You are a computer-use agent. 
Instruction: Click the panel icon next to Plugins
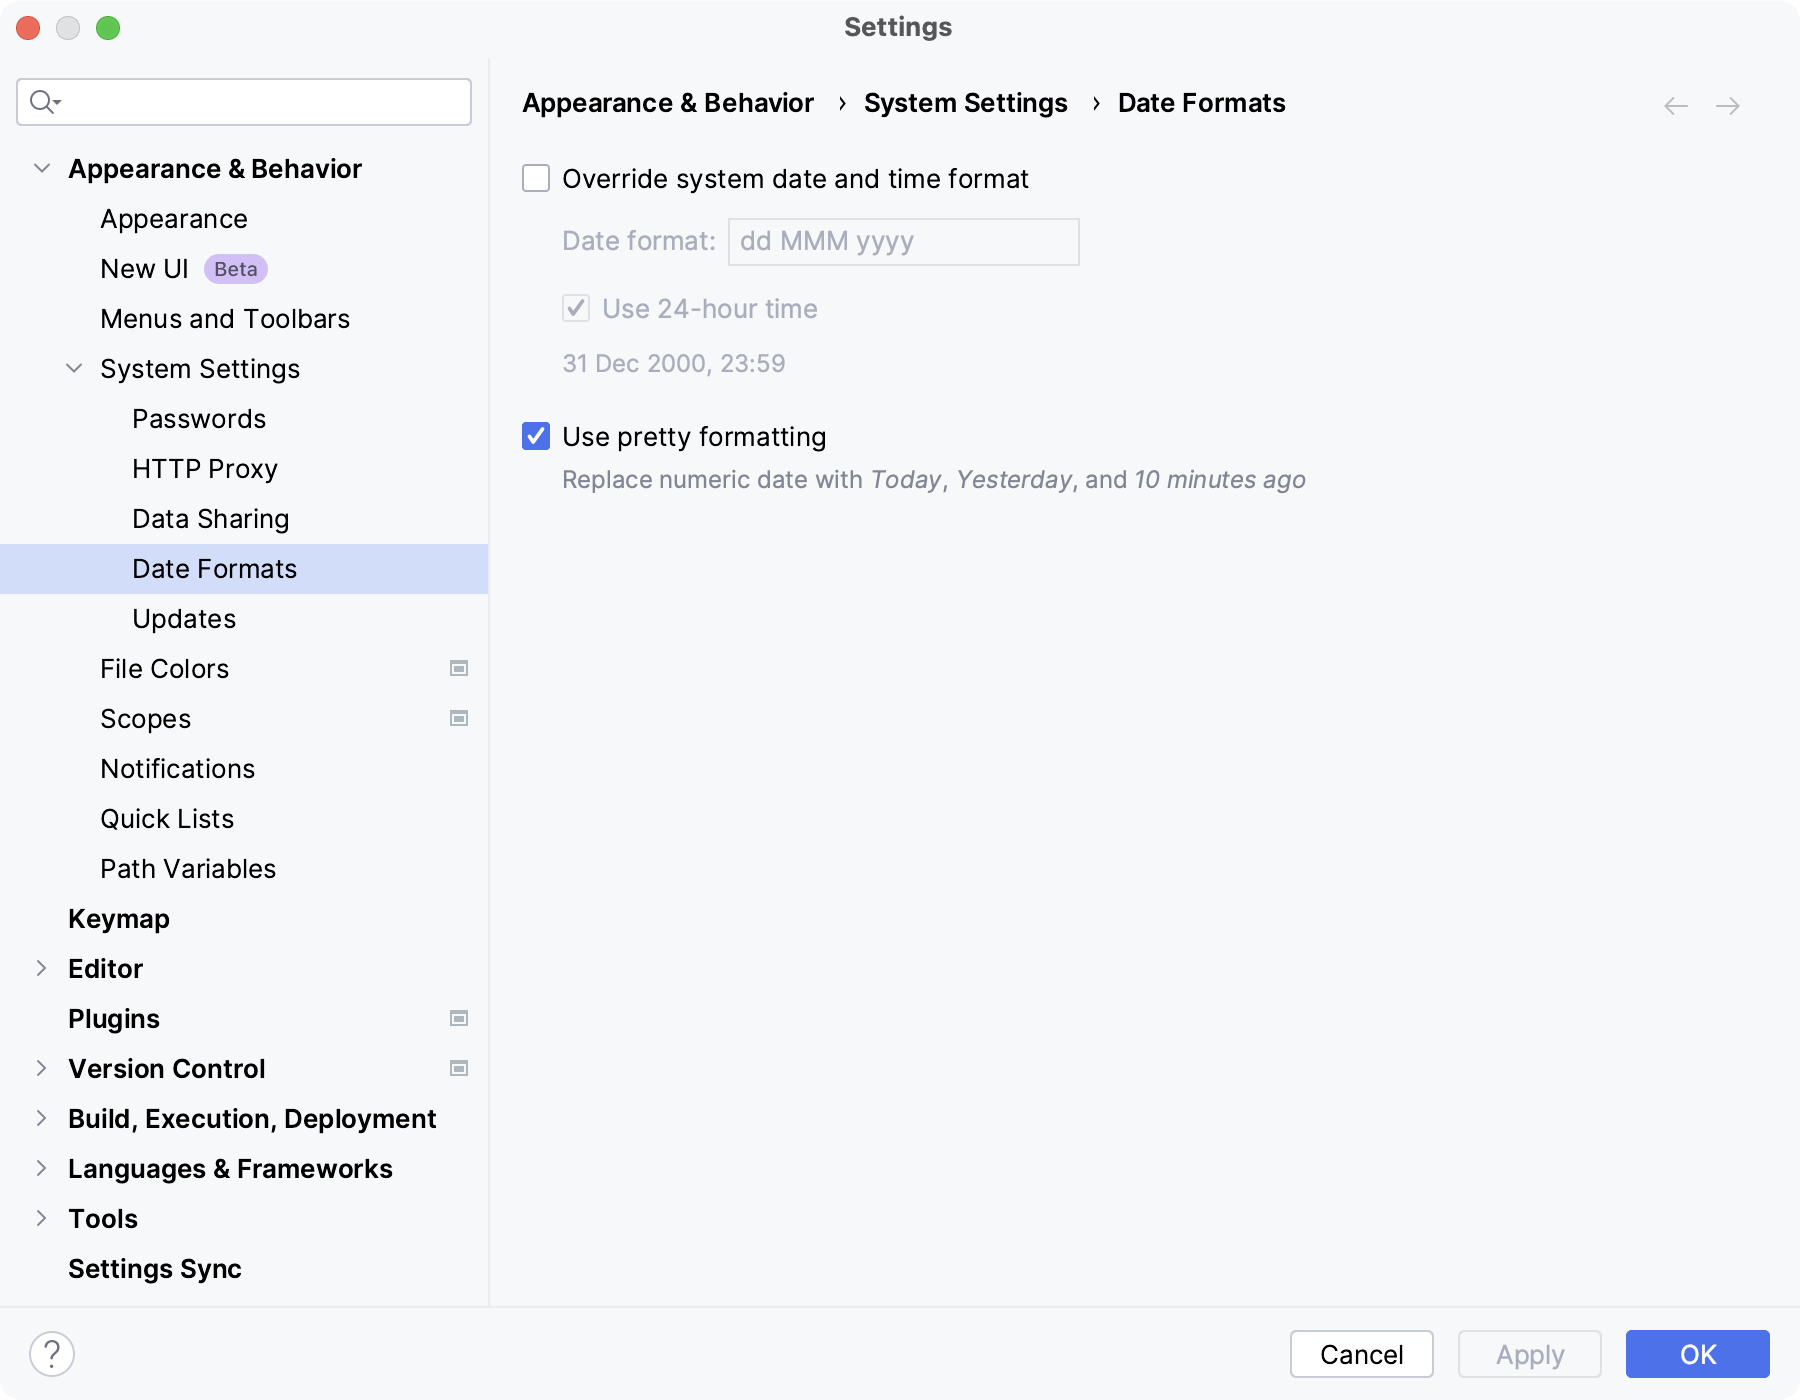pos(459,1018)
